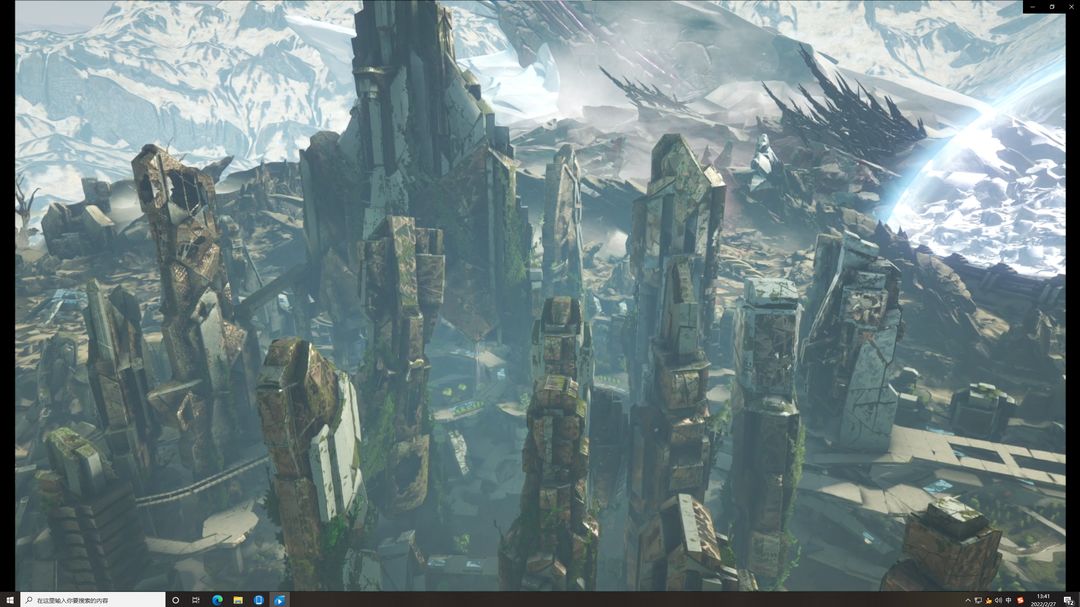
Task: Open the network status tray icon
Action: (x=978, y=600)
